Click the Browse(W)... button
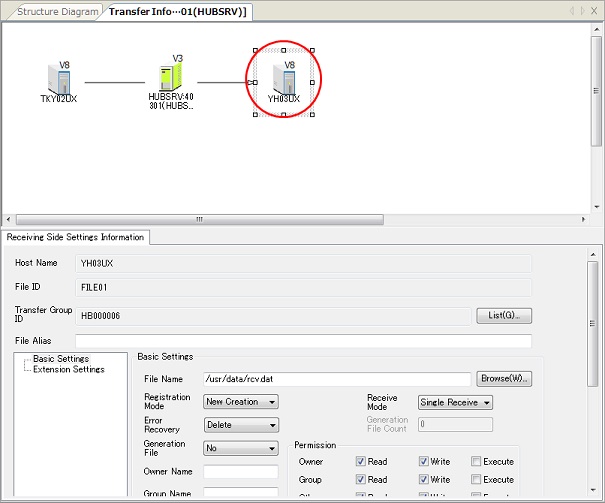The width and height of the screenshot is (605, 503). click(504, 379)
